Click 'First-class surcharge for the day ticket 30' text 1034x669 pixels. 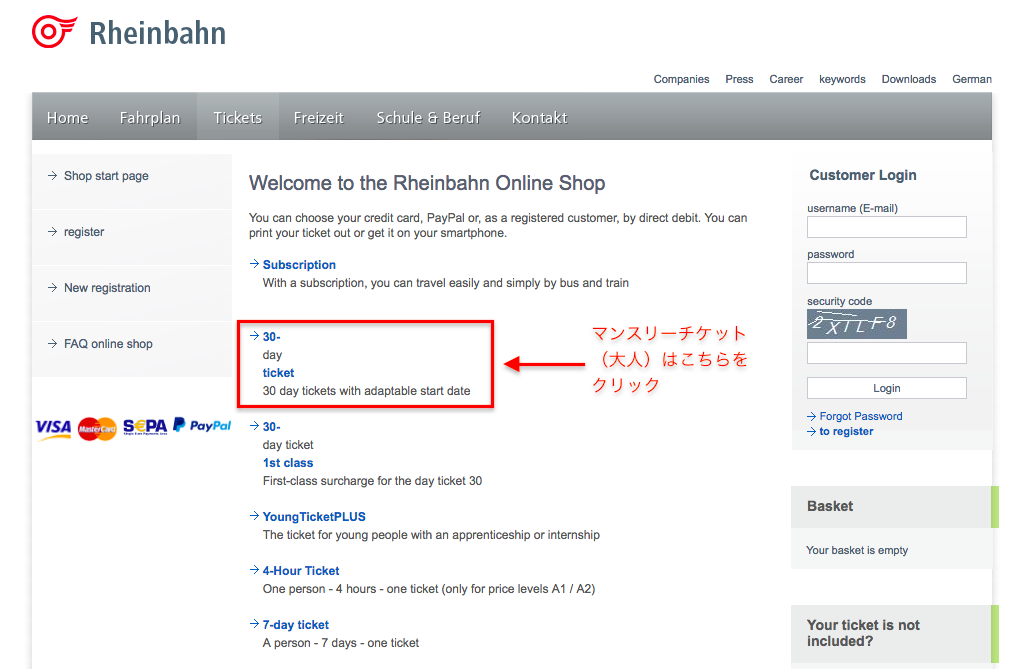click(372, 481)
